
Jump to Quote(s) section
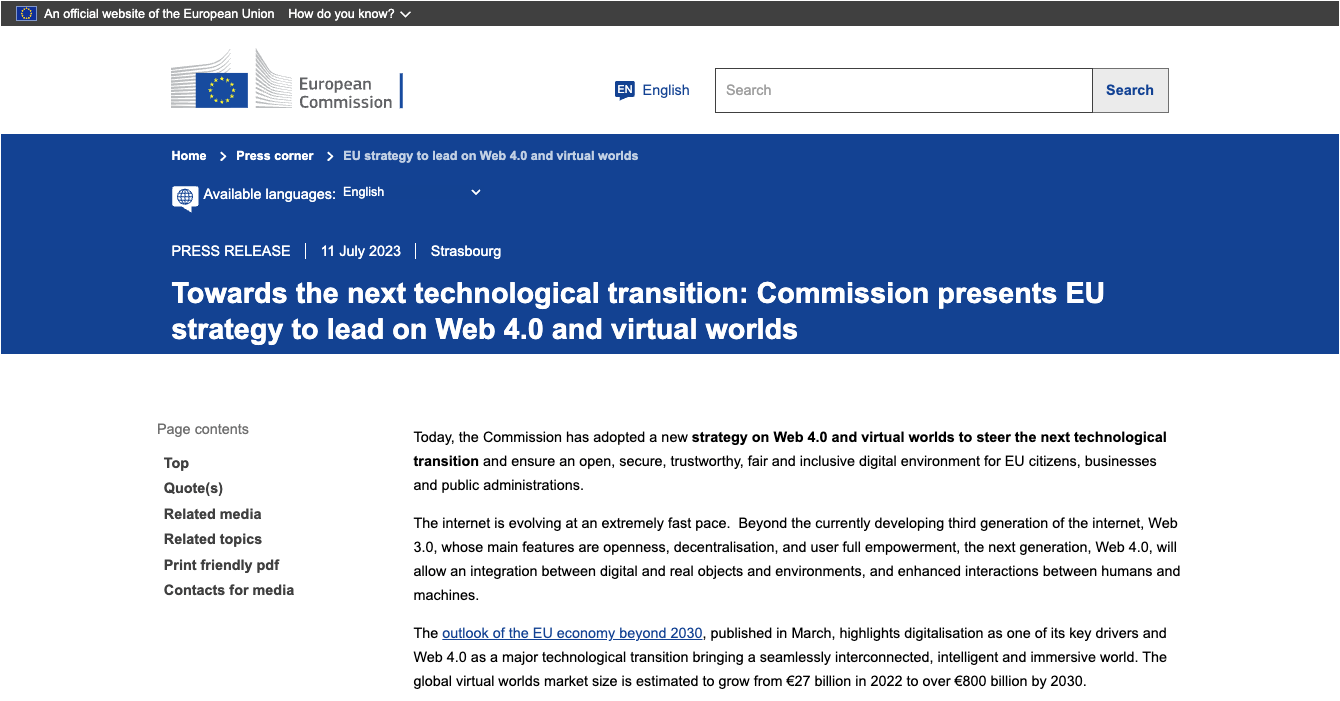193,488
